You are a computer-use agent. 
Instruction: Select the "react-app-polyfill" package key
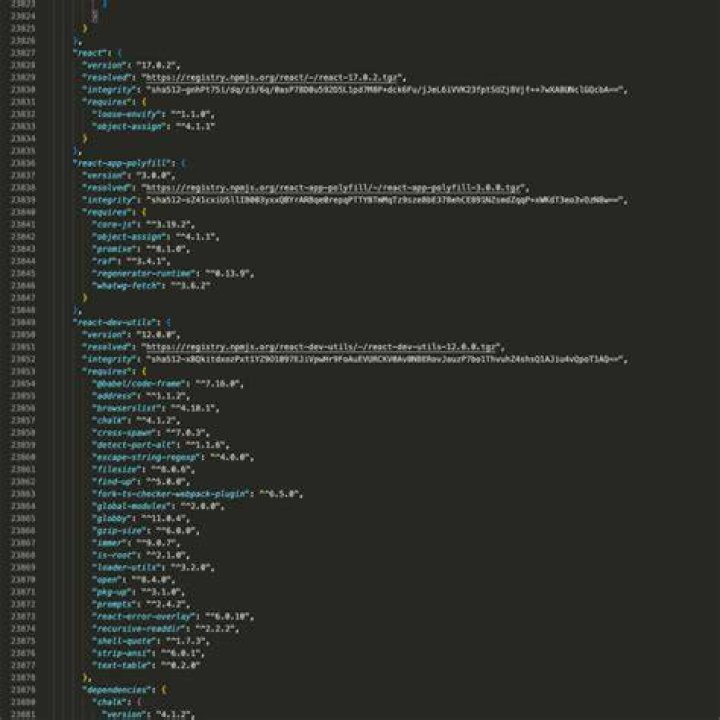click(x=124, y=163)
